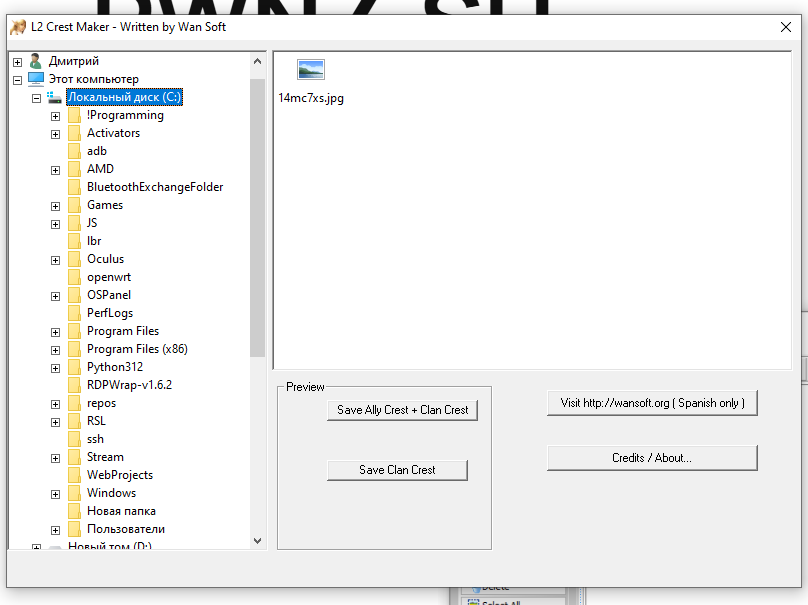This screenshot has height=605, width=808.
Task: Select the BluetoothExchangeFolder tree item
Action: [x=154, y=187]
